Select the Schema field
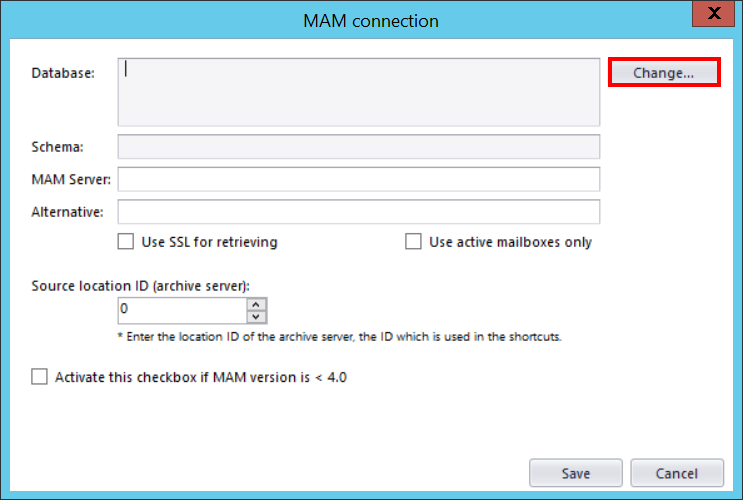 click(358, 147)
